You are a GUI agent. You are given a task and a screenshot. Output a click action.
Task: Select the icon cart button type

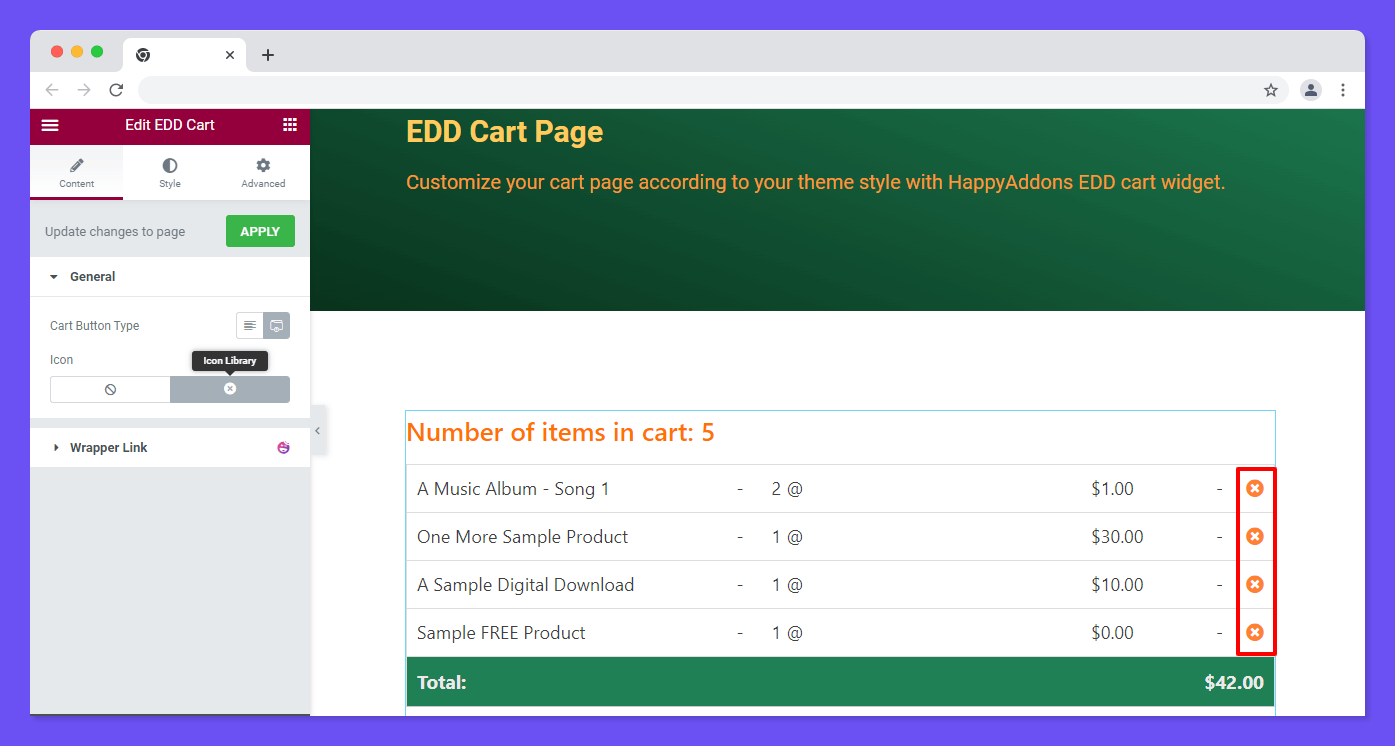pos(277,326)
